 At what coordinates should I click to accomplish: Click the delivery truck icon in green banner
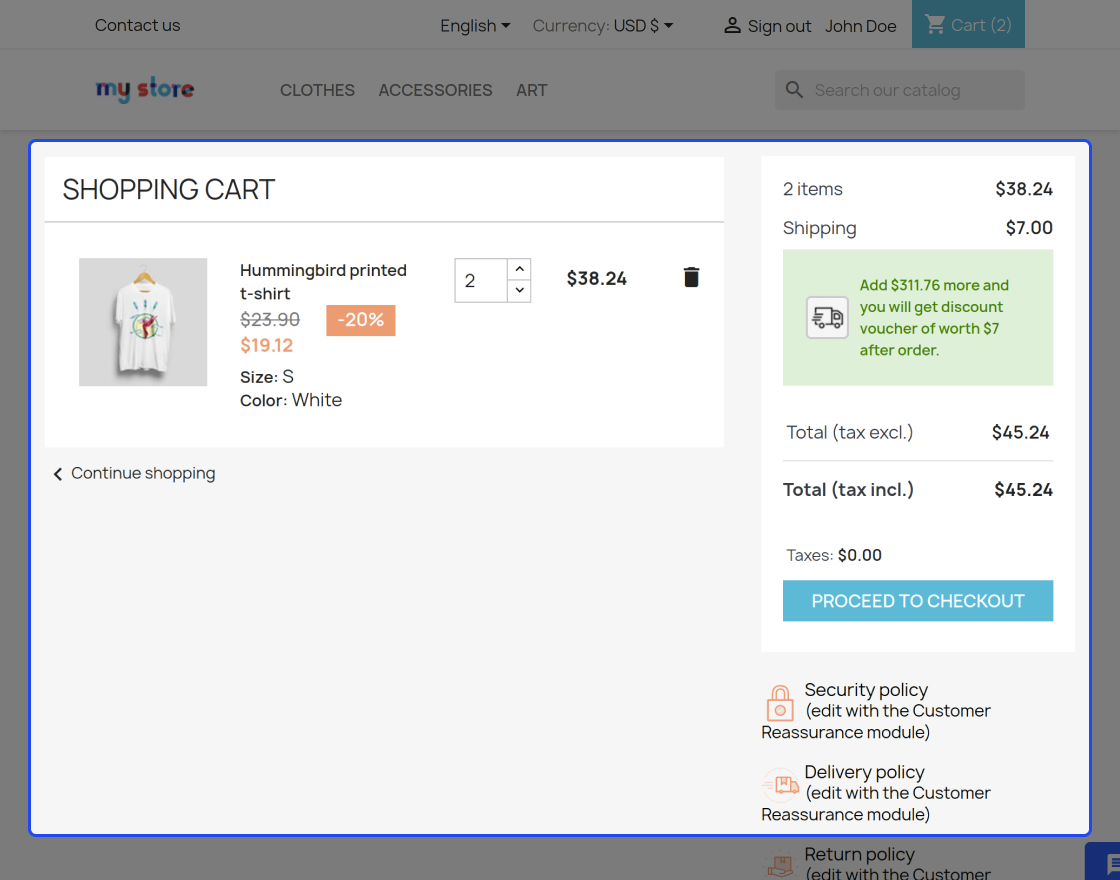point(827,317)
